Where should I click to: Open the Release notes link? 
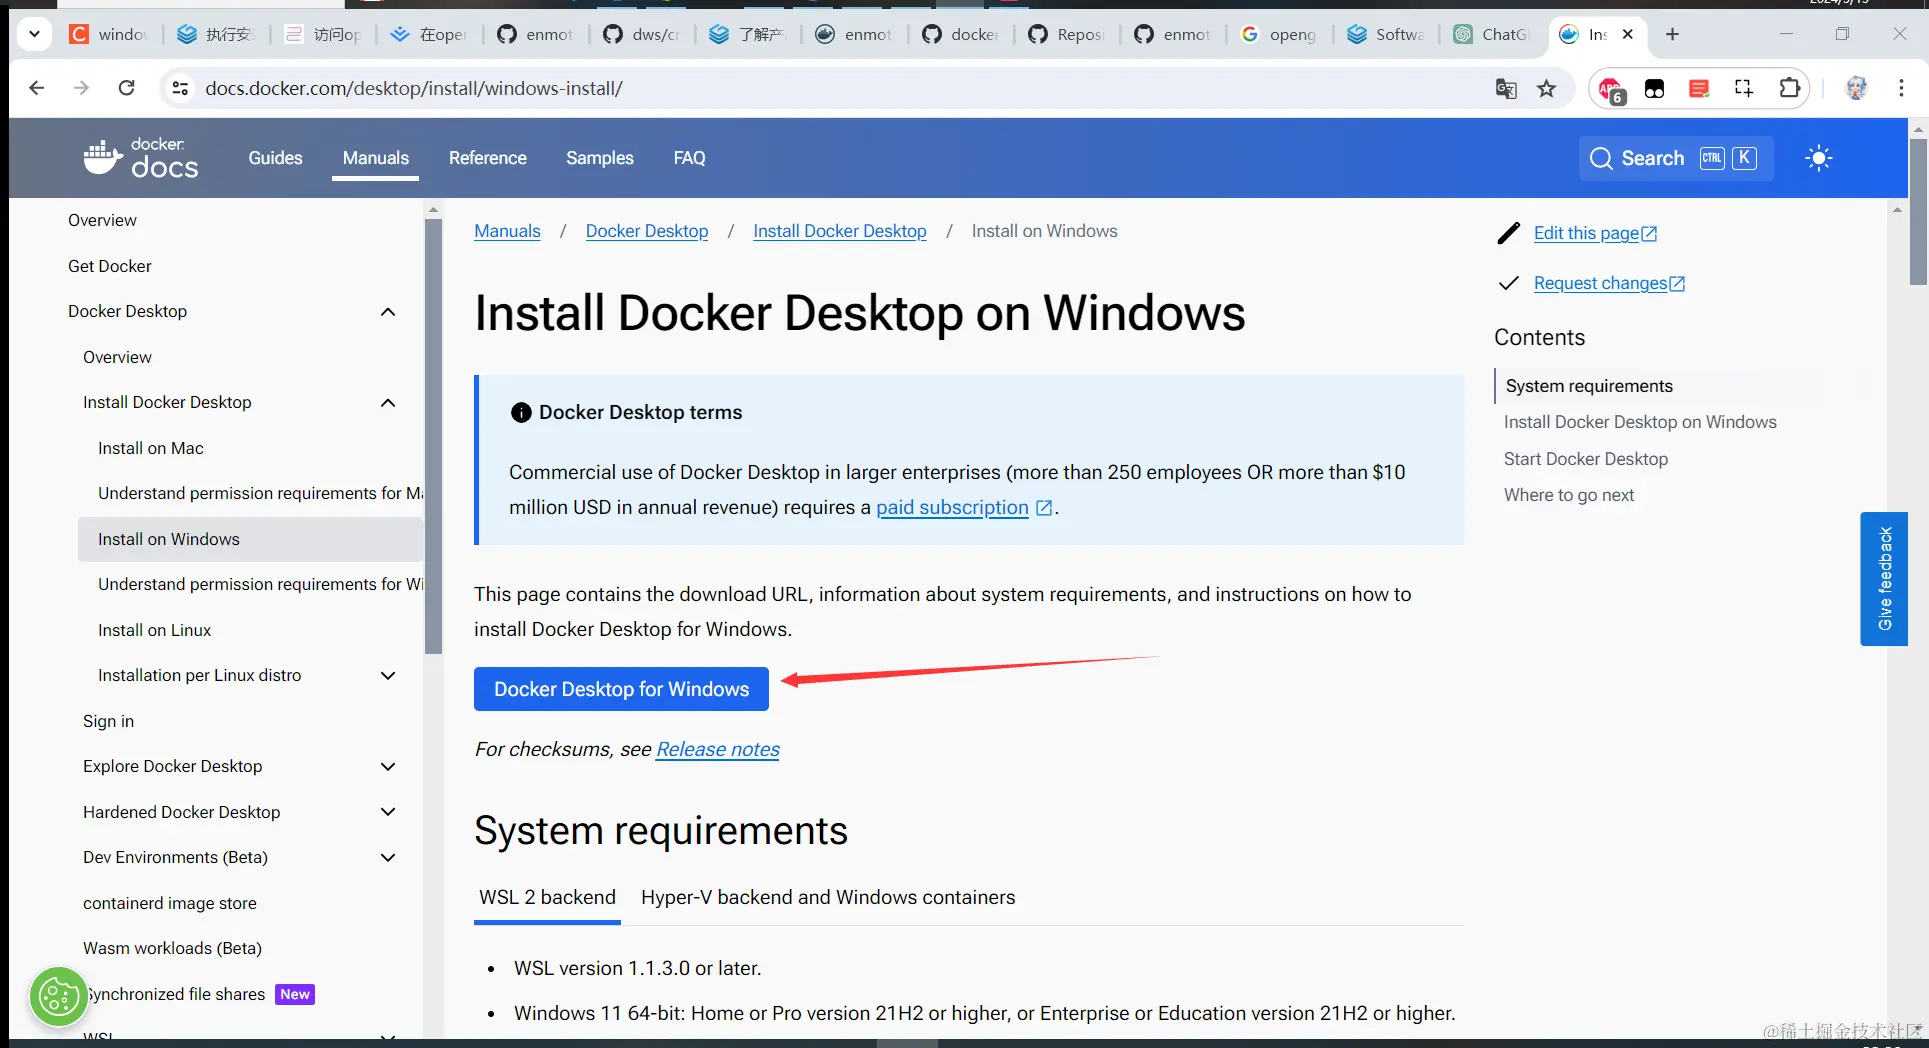pyautogui.click(x=718, y=749)
